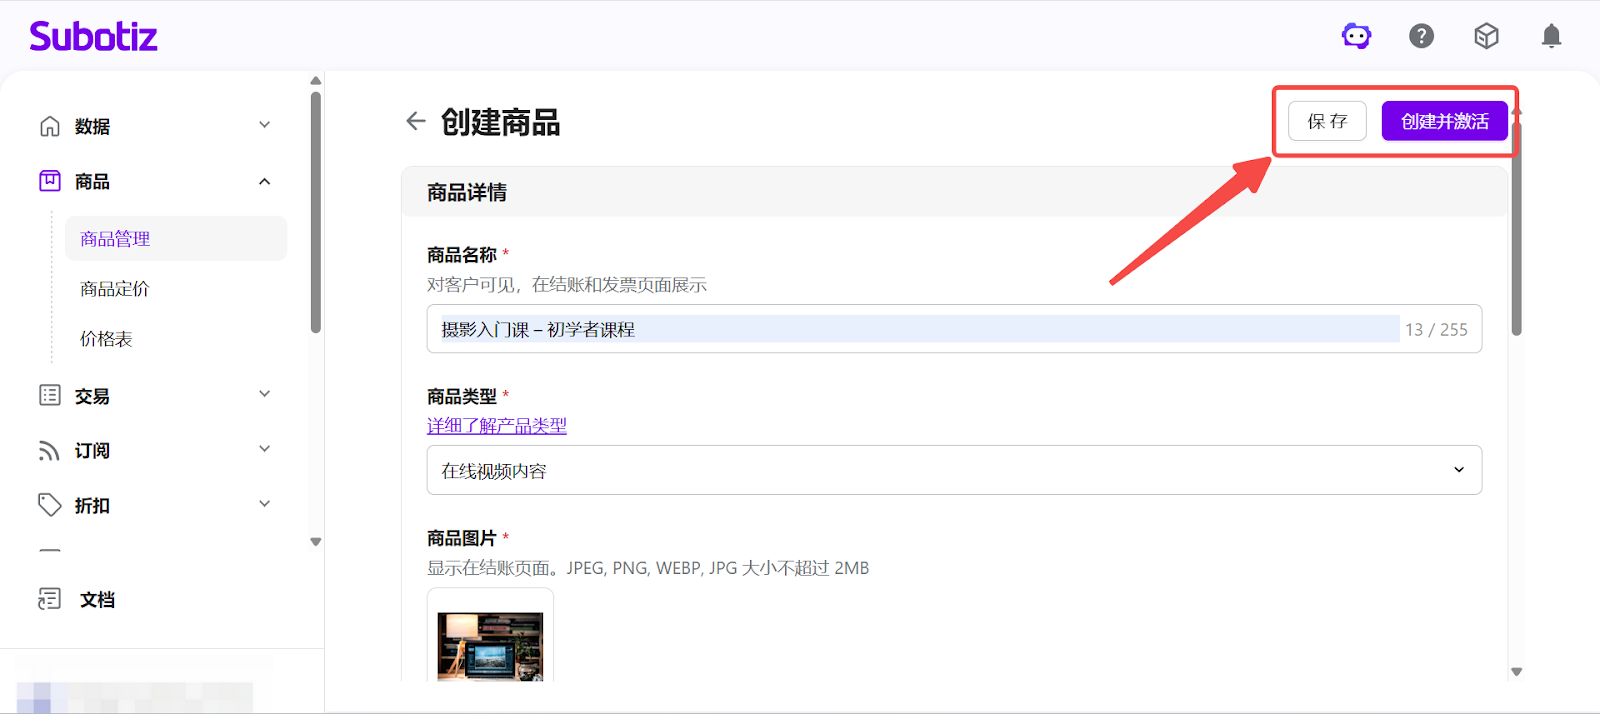Click the back arrow beside 创建商品
The height and width of the screenshot is (714, 1600).
(x=416, y=122)
